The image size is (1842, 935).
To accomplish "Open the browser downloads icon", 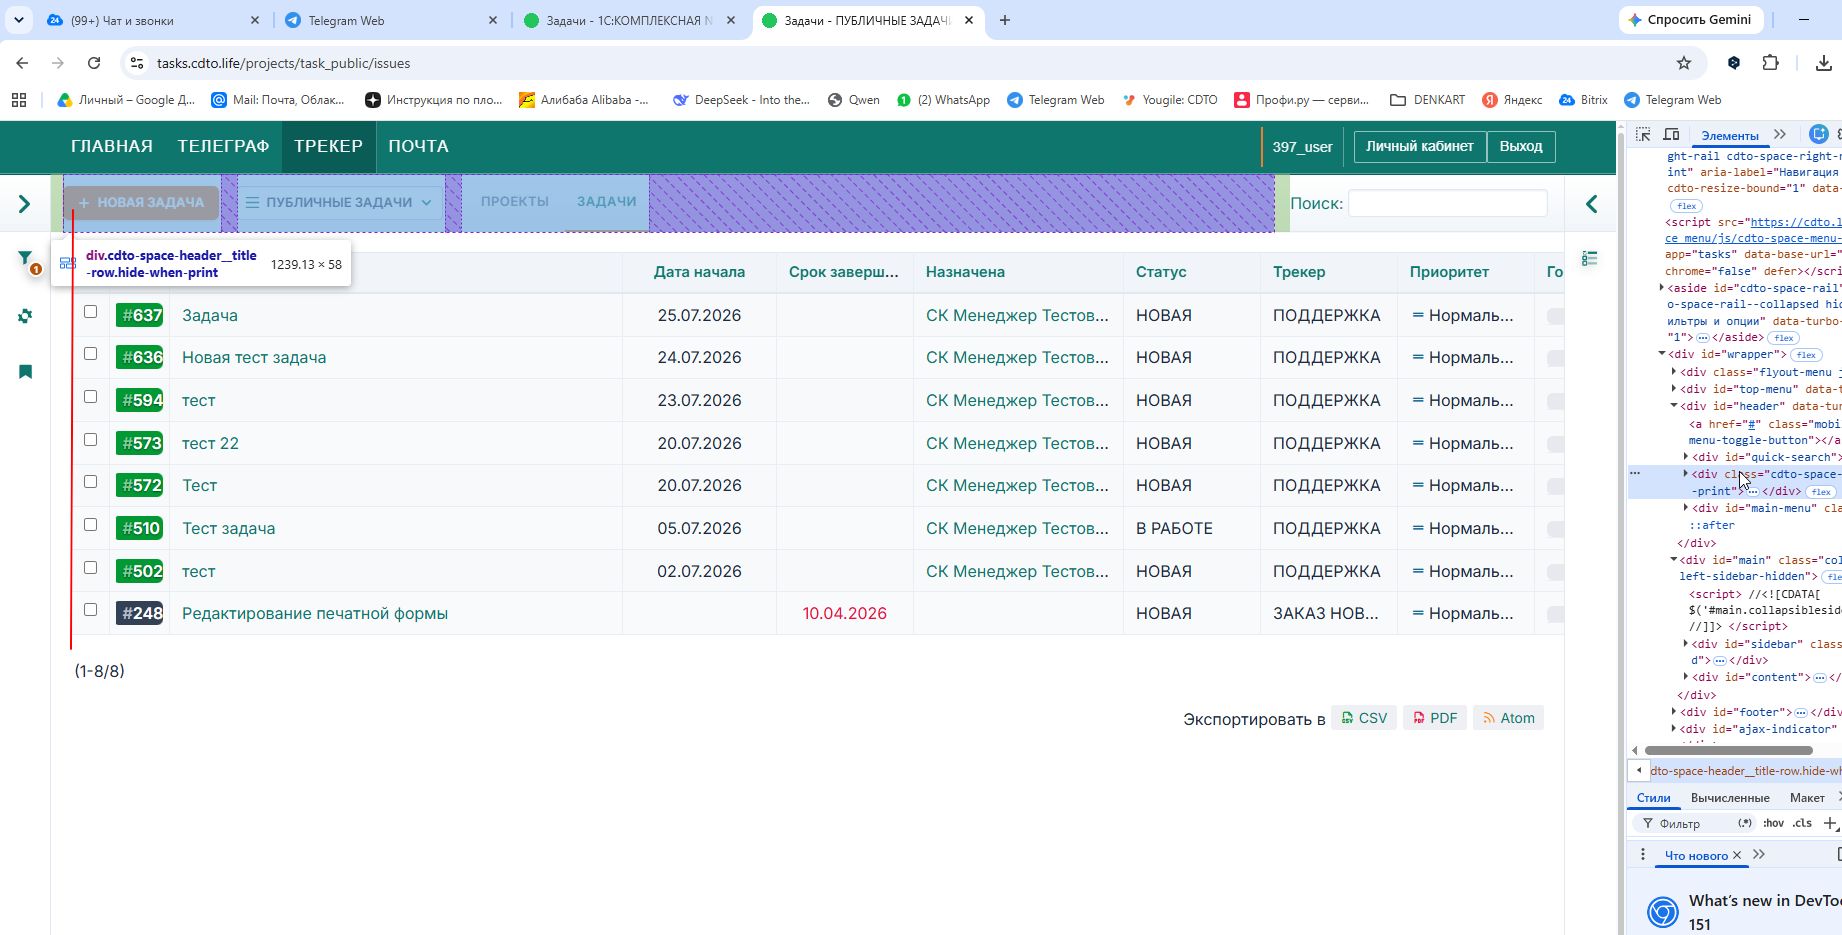I will [x=1823, y=63].
